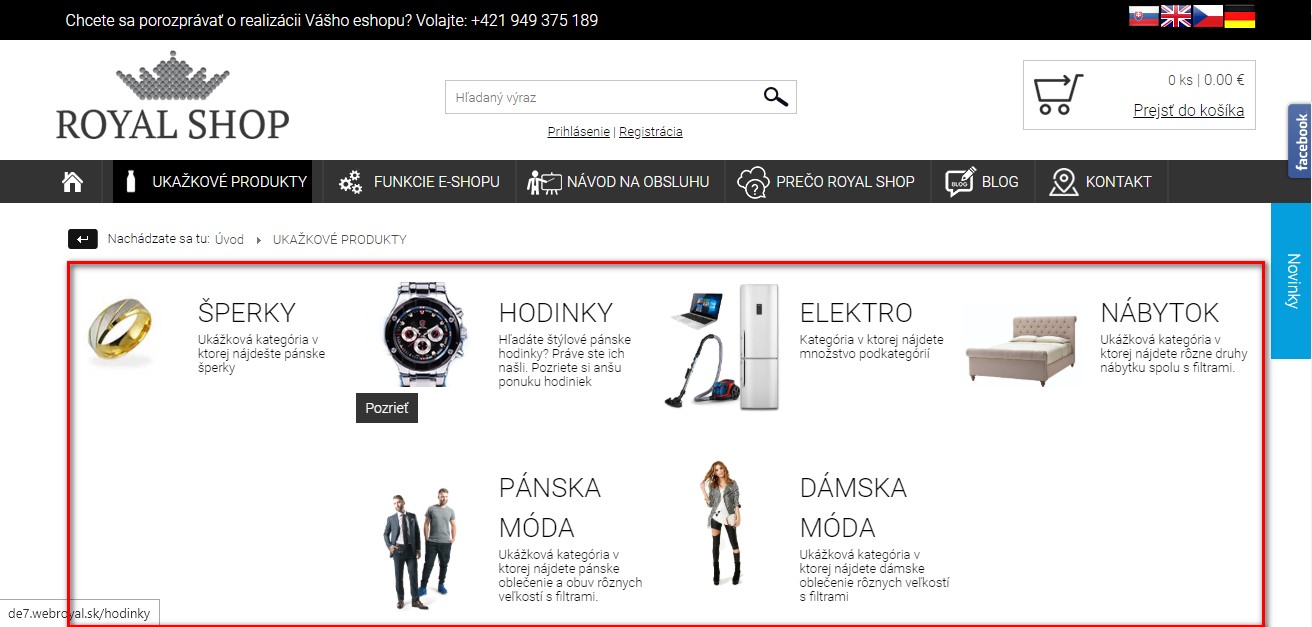The image size is (1312, 627).
Task: Open the BLOG menu item
Action: pyautogui.click(x=982, y=182)
